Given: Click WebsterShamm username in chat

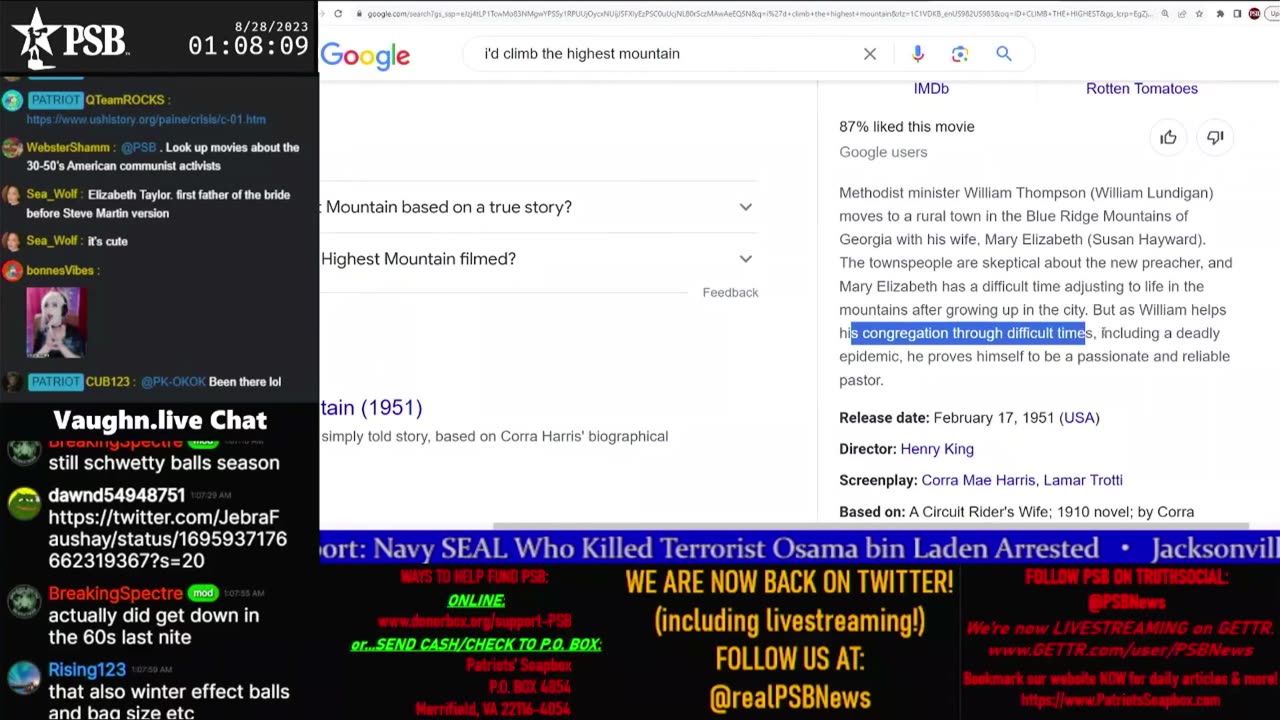Looking at the screenshot, I should pos(69,148).
